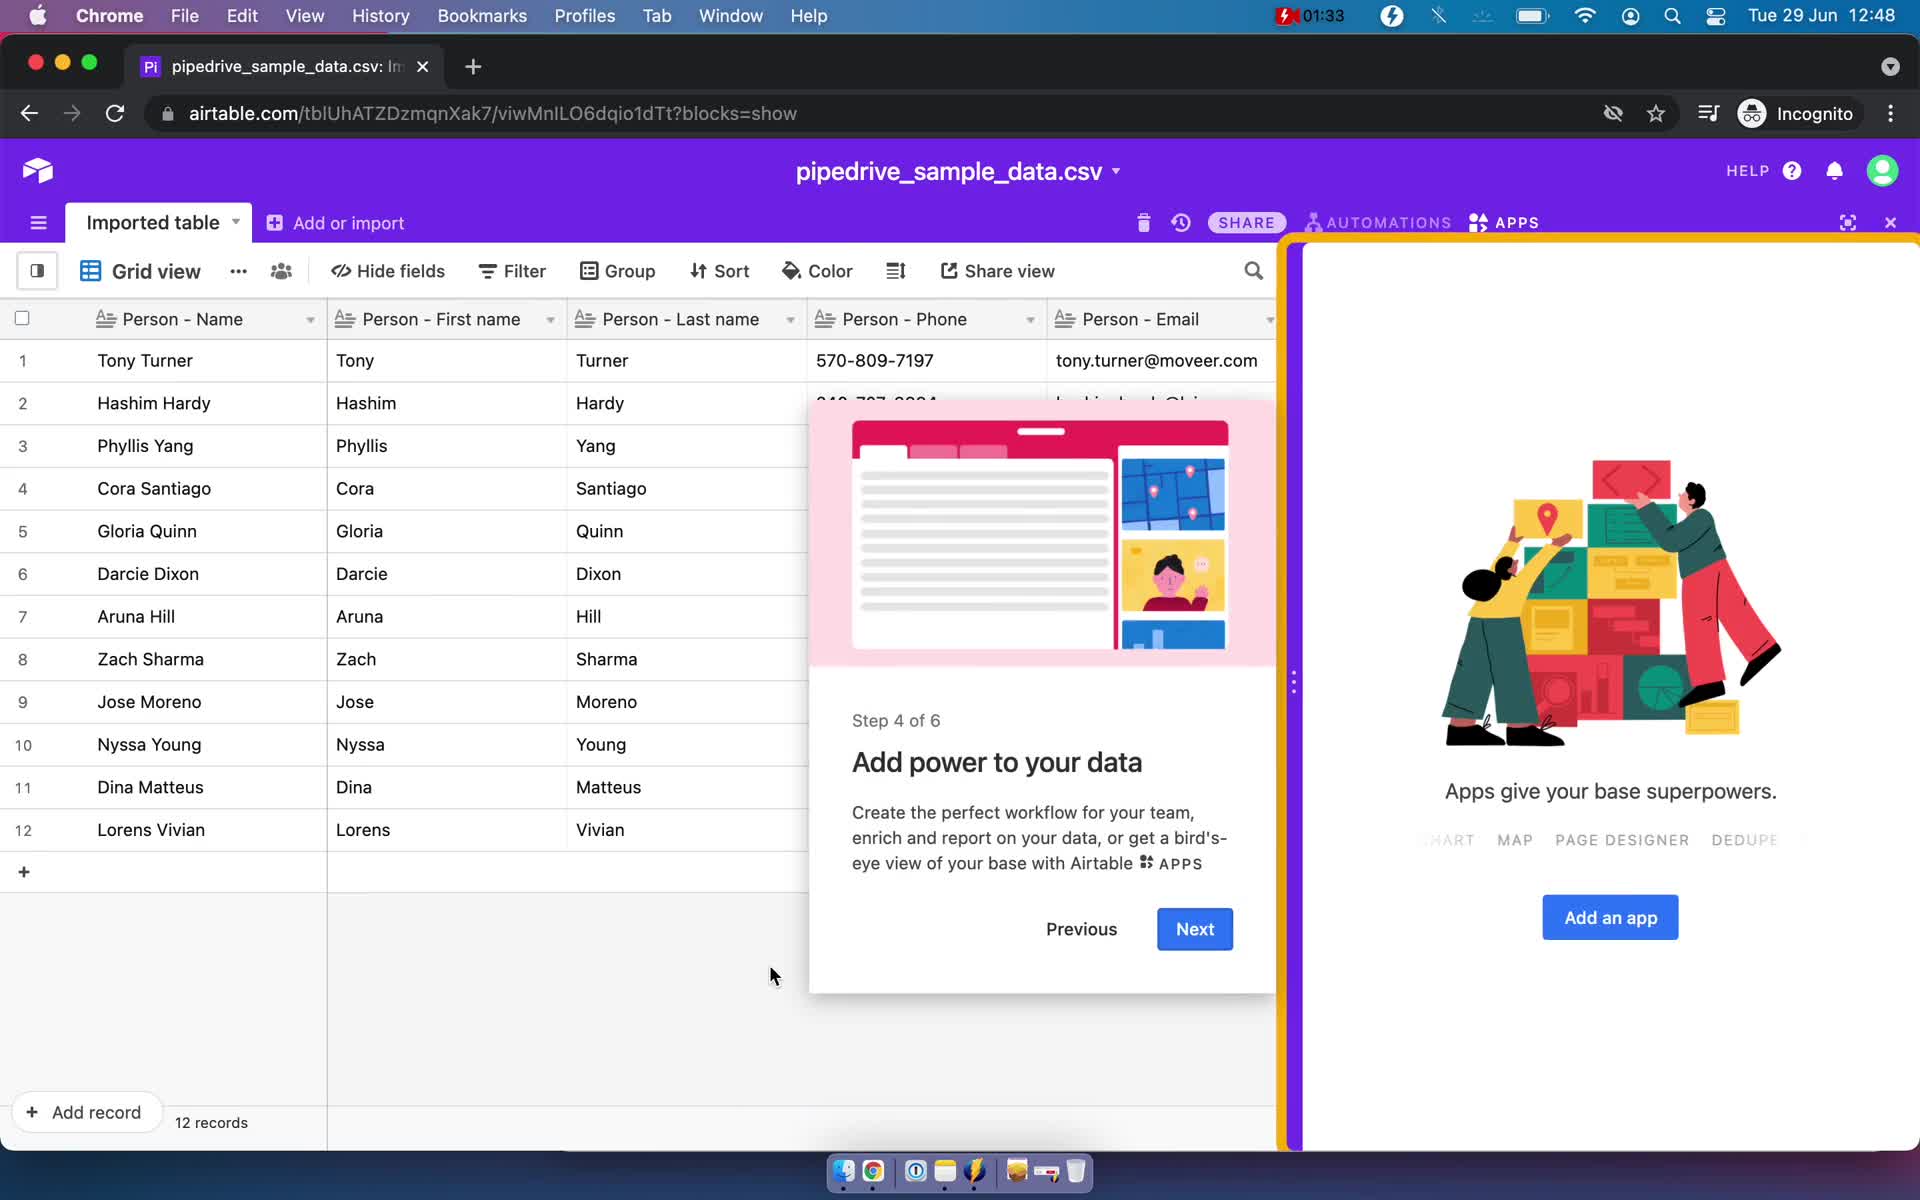This screenshot has height=1200, width=1920.
Task: Open the Imported table dropdown arrow
Action: pos(236,222)
